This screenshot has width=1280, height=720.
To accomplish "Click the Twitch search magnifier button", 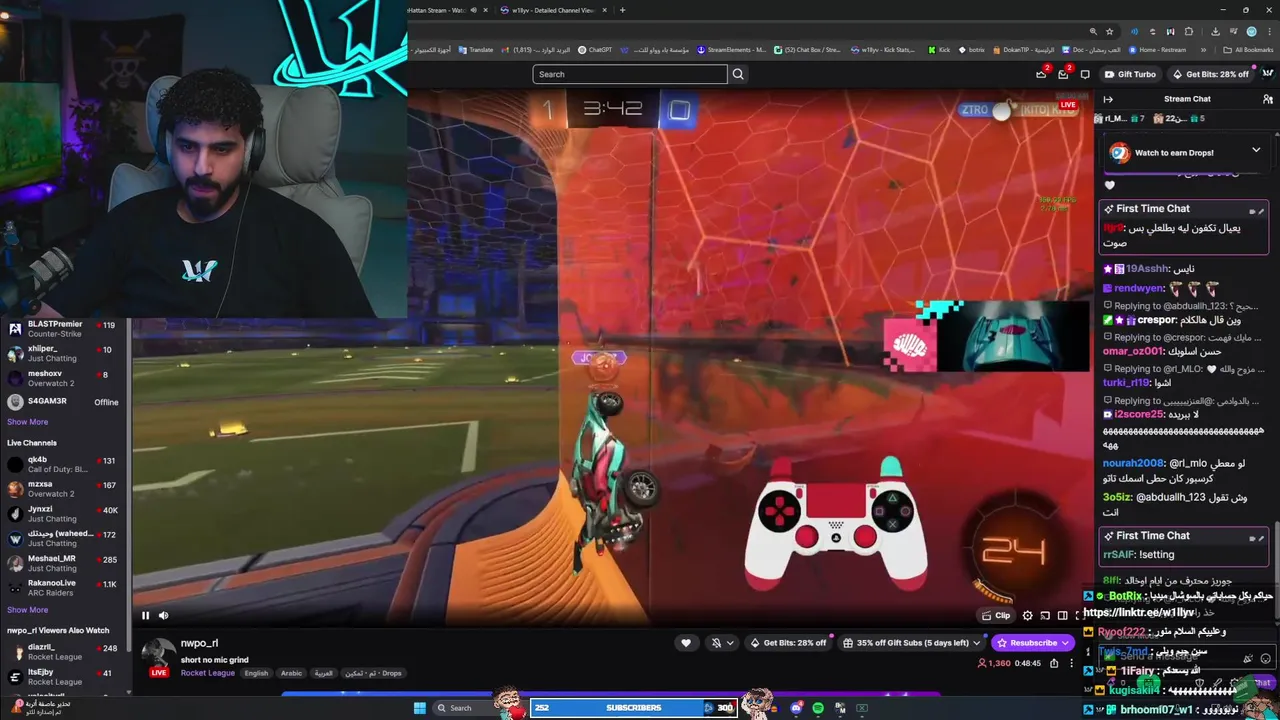I will coord(738,74).
